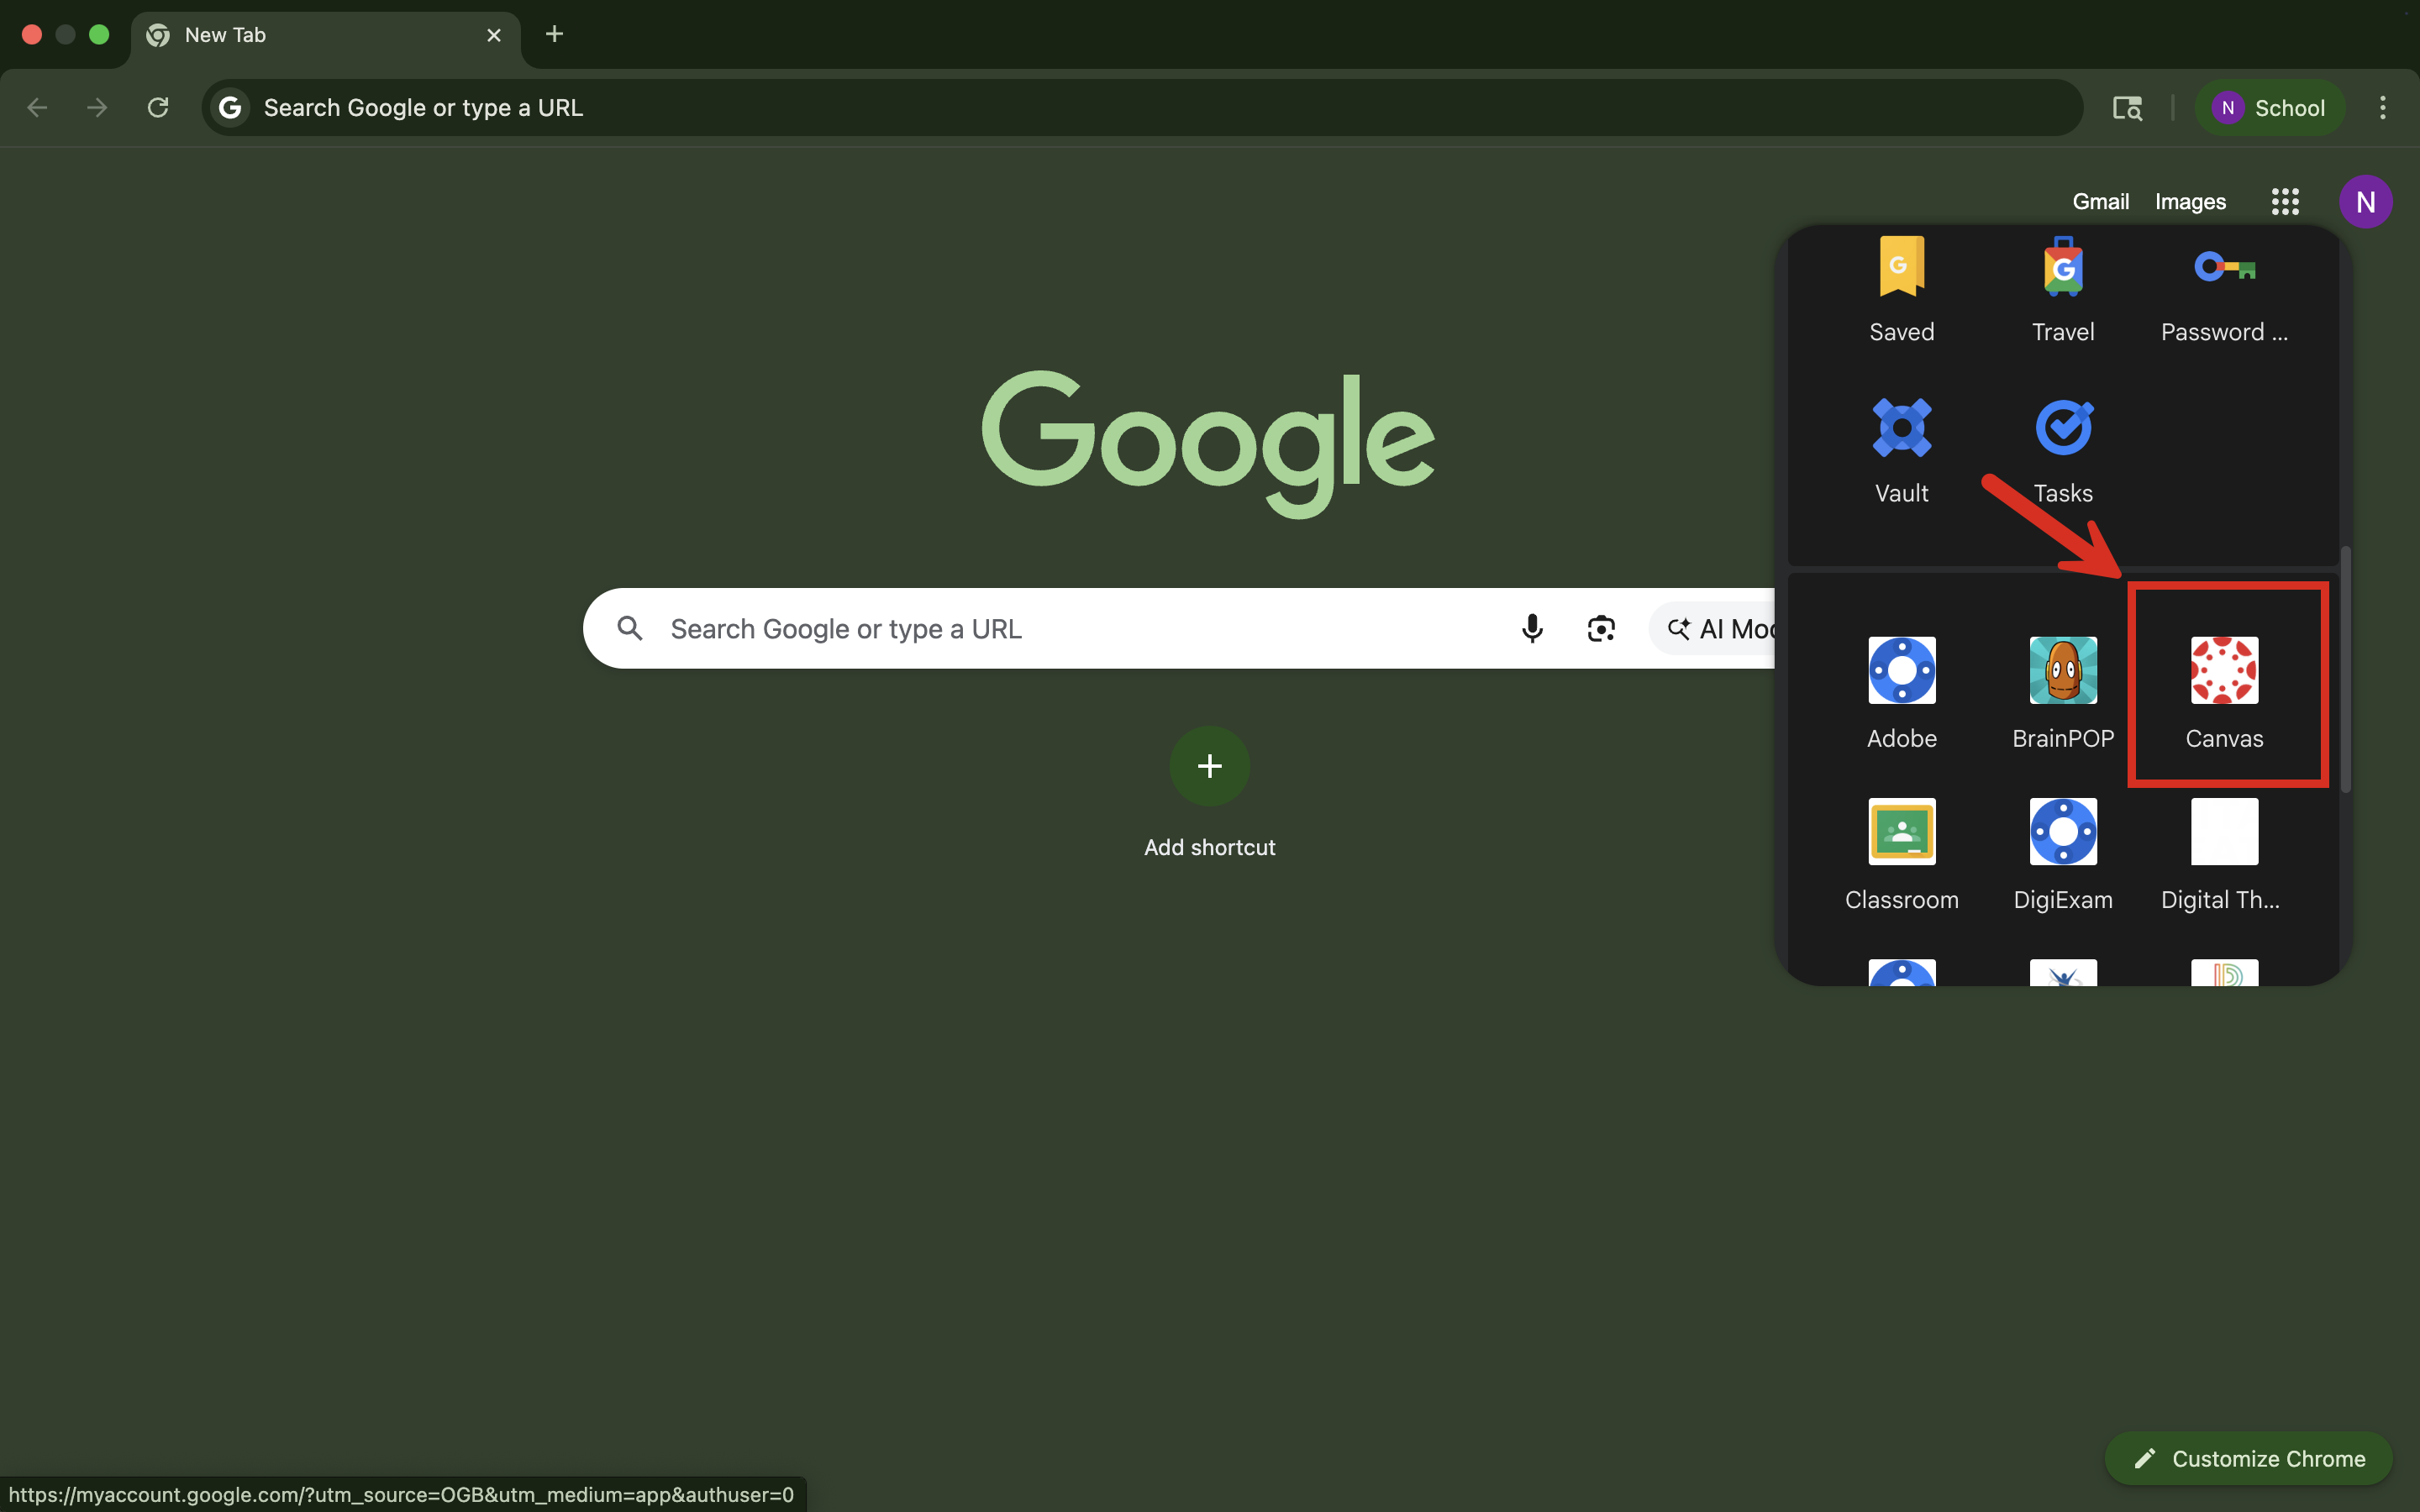Open Password Manager app
Screen dimensions: 2420x1512
coord(2223,268)
